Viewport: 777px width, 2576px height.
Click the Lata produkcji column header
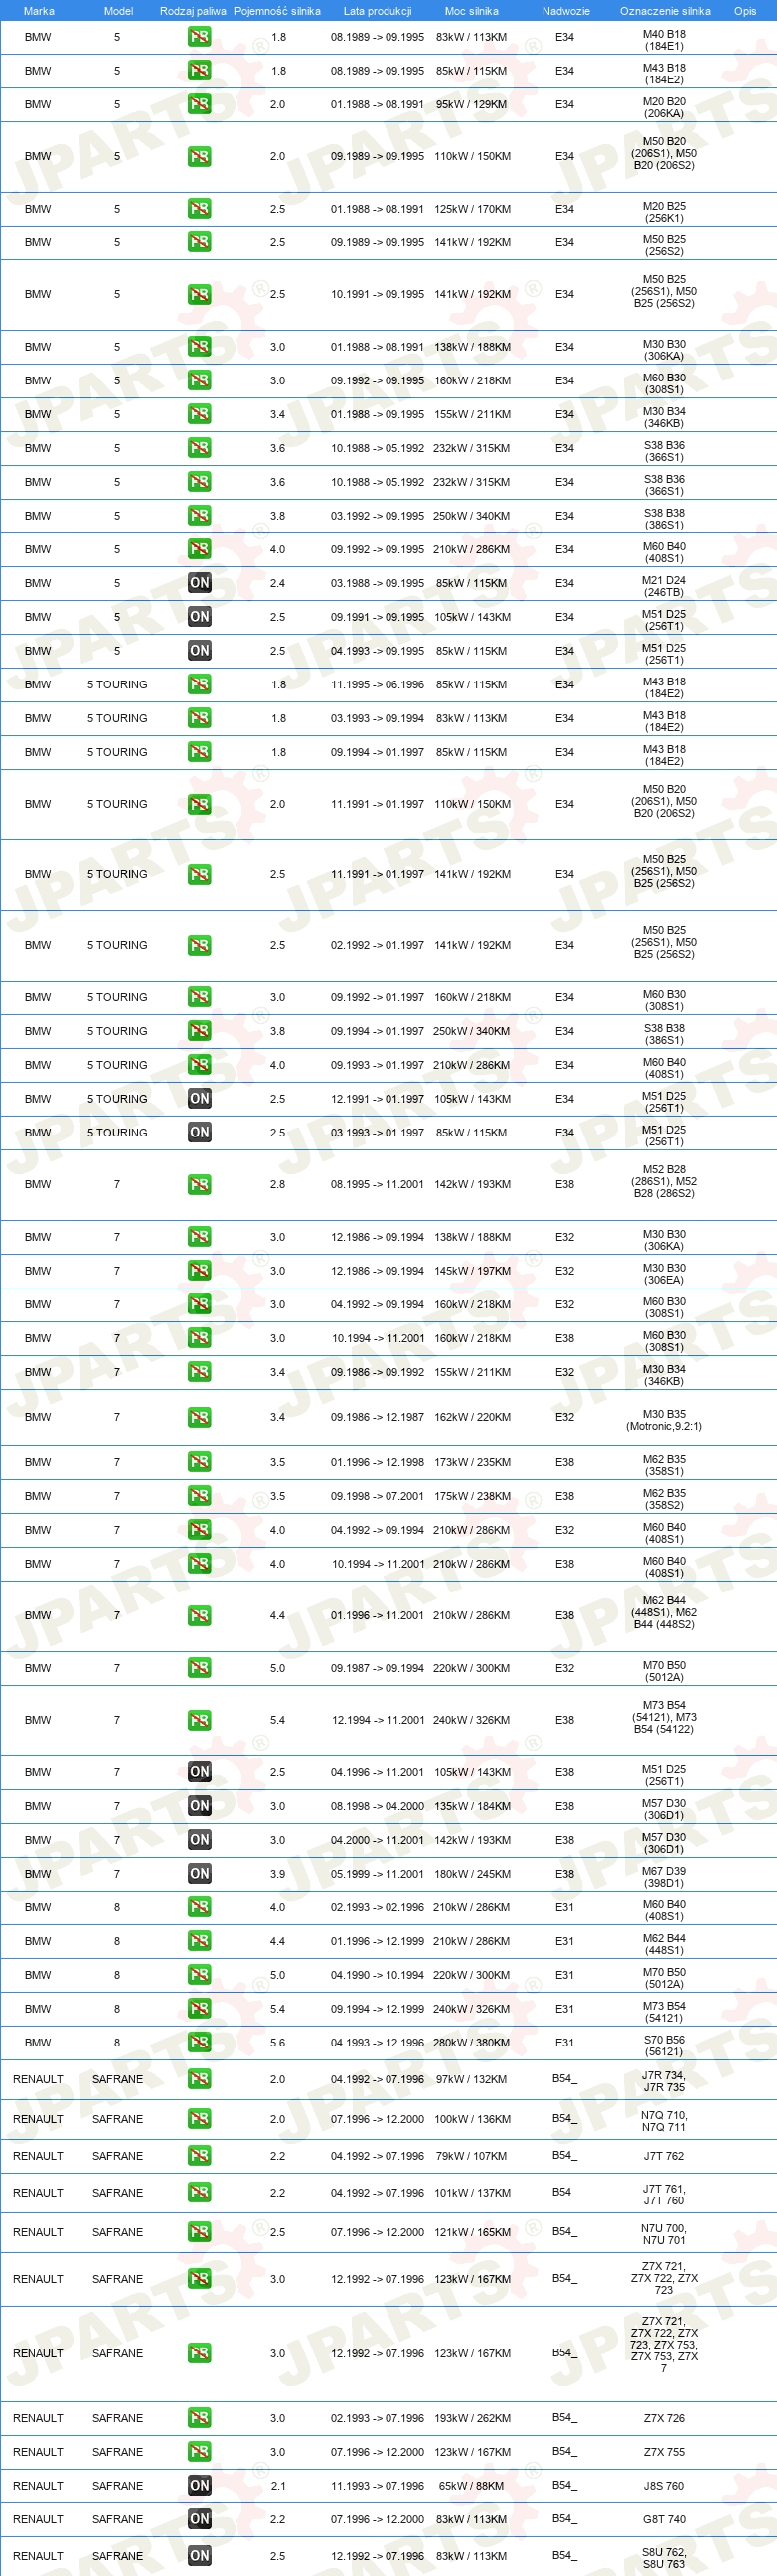tap(377, 11)
